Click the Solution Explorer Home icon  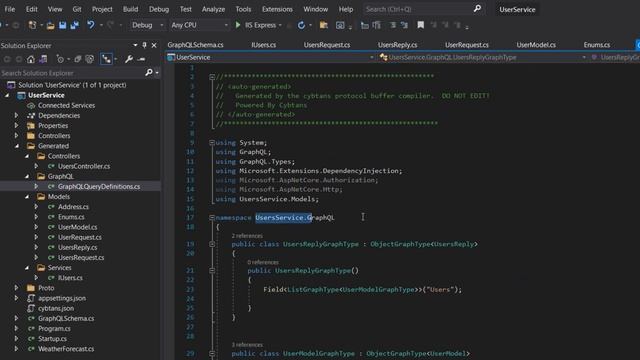31,59
